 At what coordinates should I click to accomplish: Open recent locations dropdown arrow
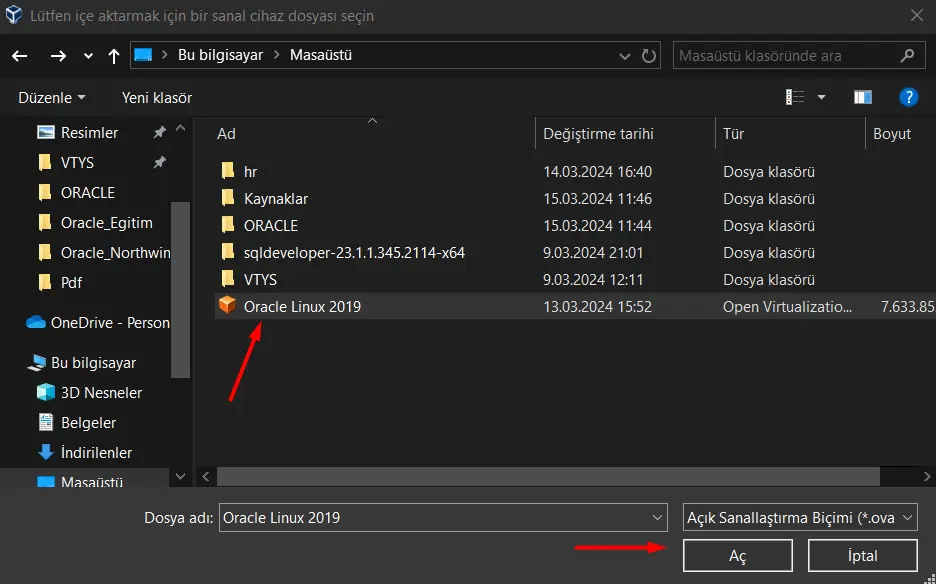coord(88,56)
